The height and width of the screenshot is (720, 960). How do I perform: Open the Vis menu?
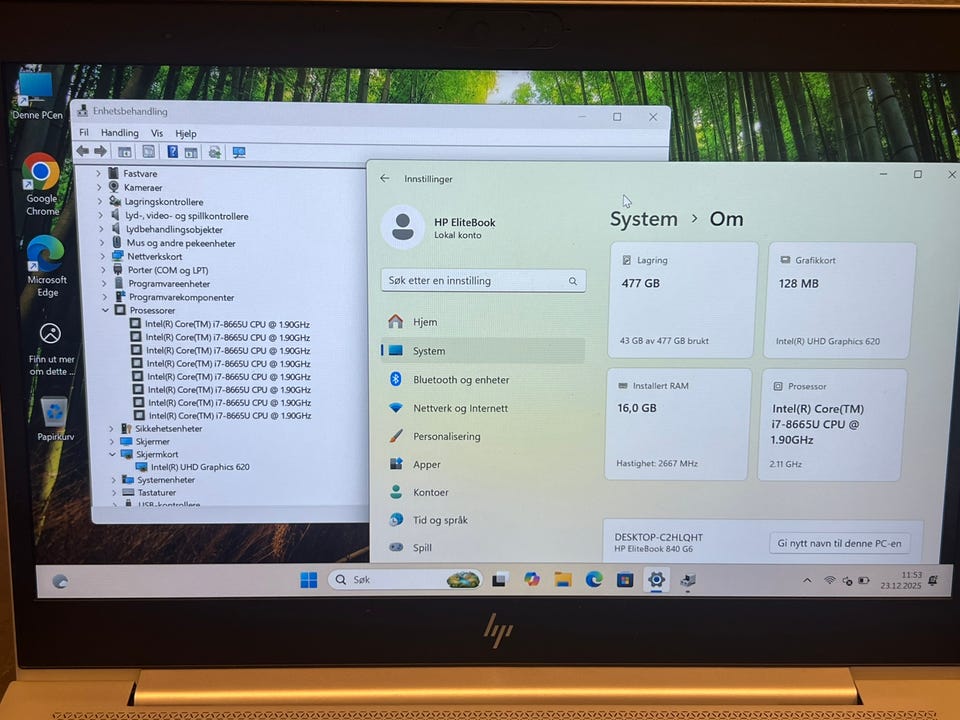point(157,133)
